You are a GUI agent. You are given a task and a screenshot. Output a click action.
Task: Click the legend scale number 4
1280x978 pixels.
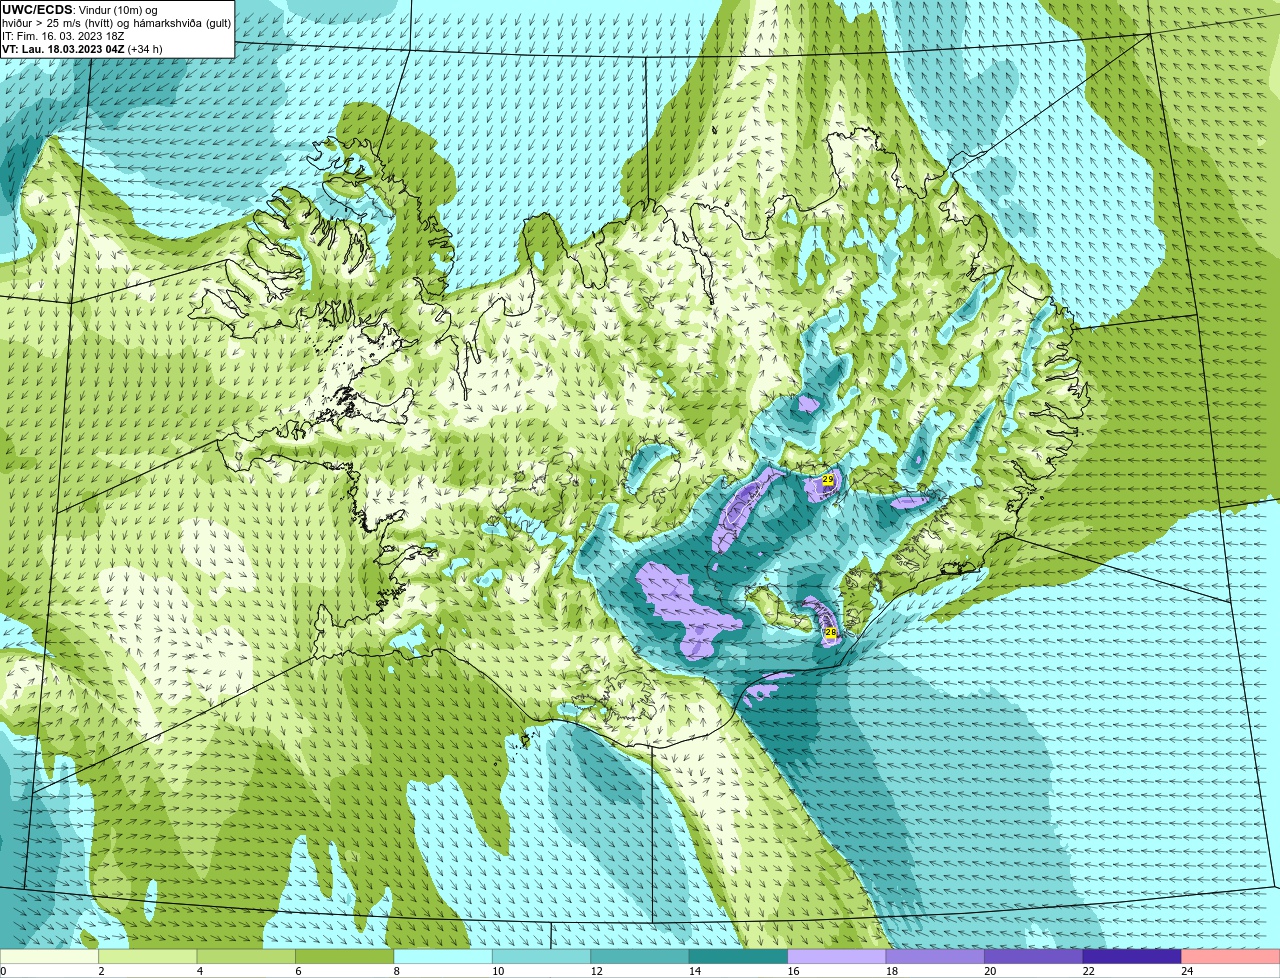200,971
